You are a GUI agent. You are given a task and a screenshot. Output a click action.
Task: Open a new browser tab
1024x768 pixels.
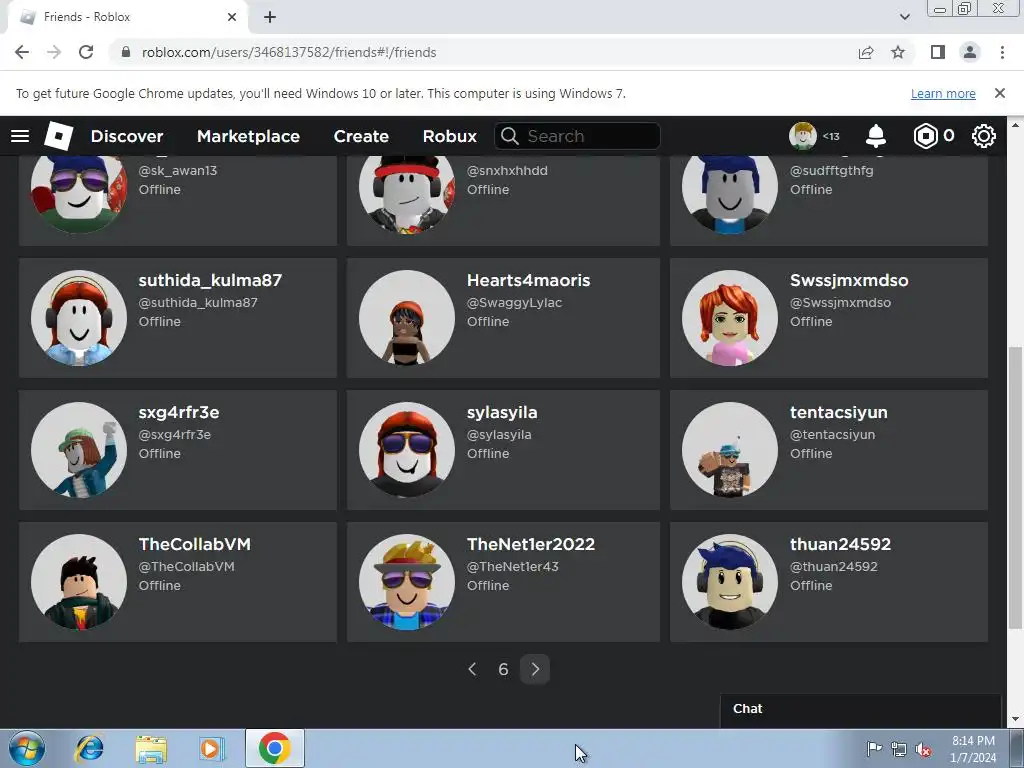tap(270, 17)
